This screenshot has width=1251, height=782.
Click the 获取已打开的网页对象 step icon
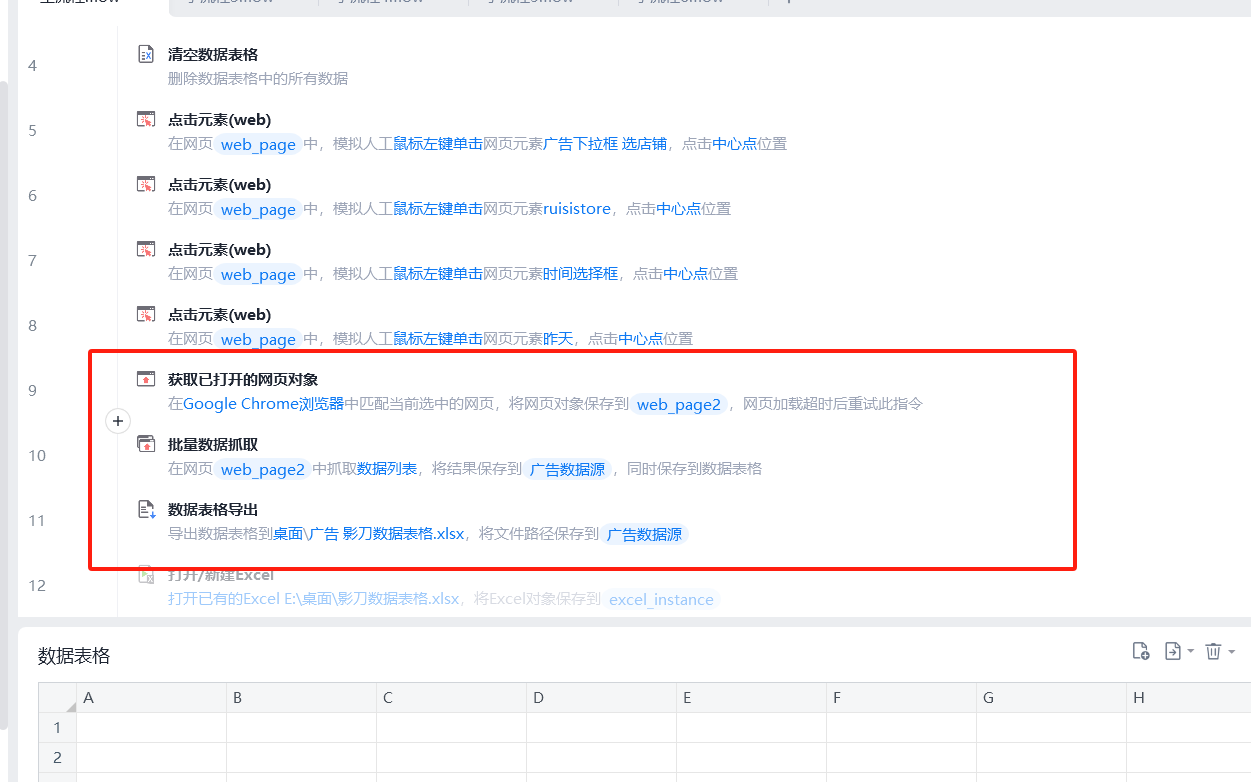coord(146,379)
